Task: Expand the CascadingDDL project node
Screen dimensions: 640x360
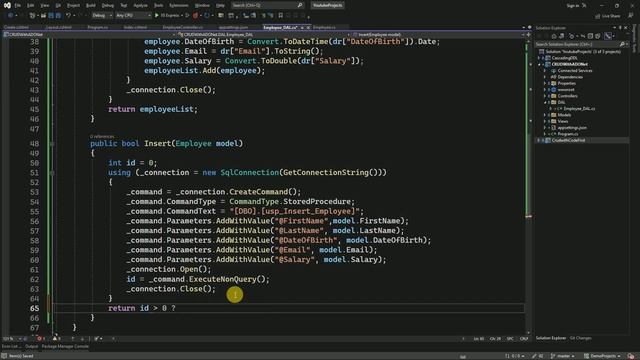Action: tap(539, 58)
